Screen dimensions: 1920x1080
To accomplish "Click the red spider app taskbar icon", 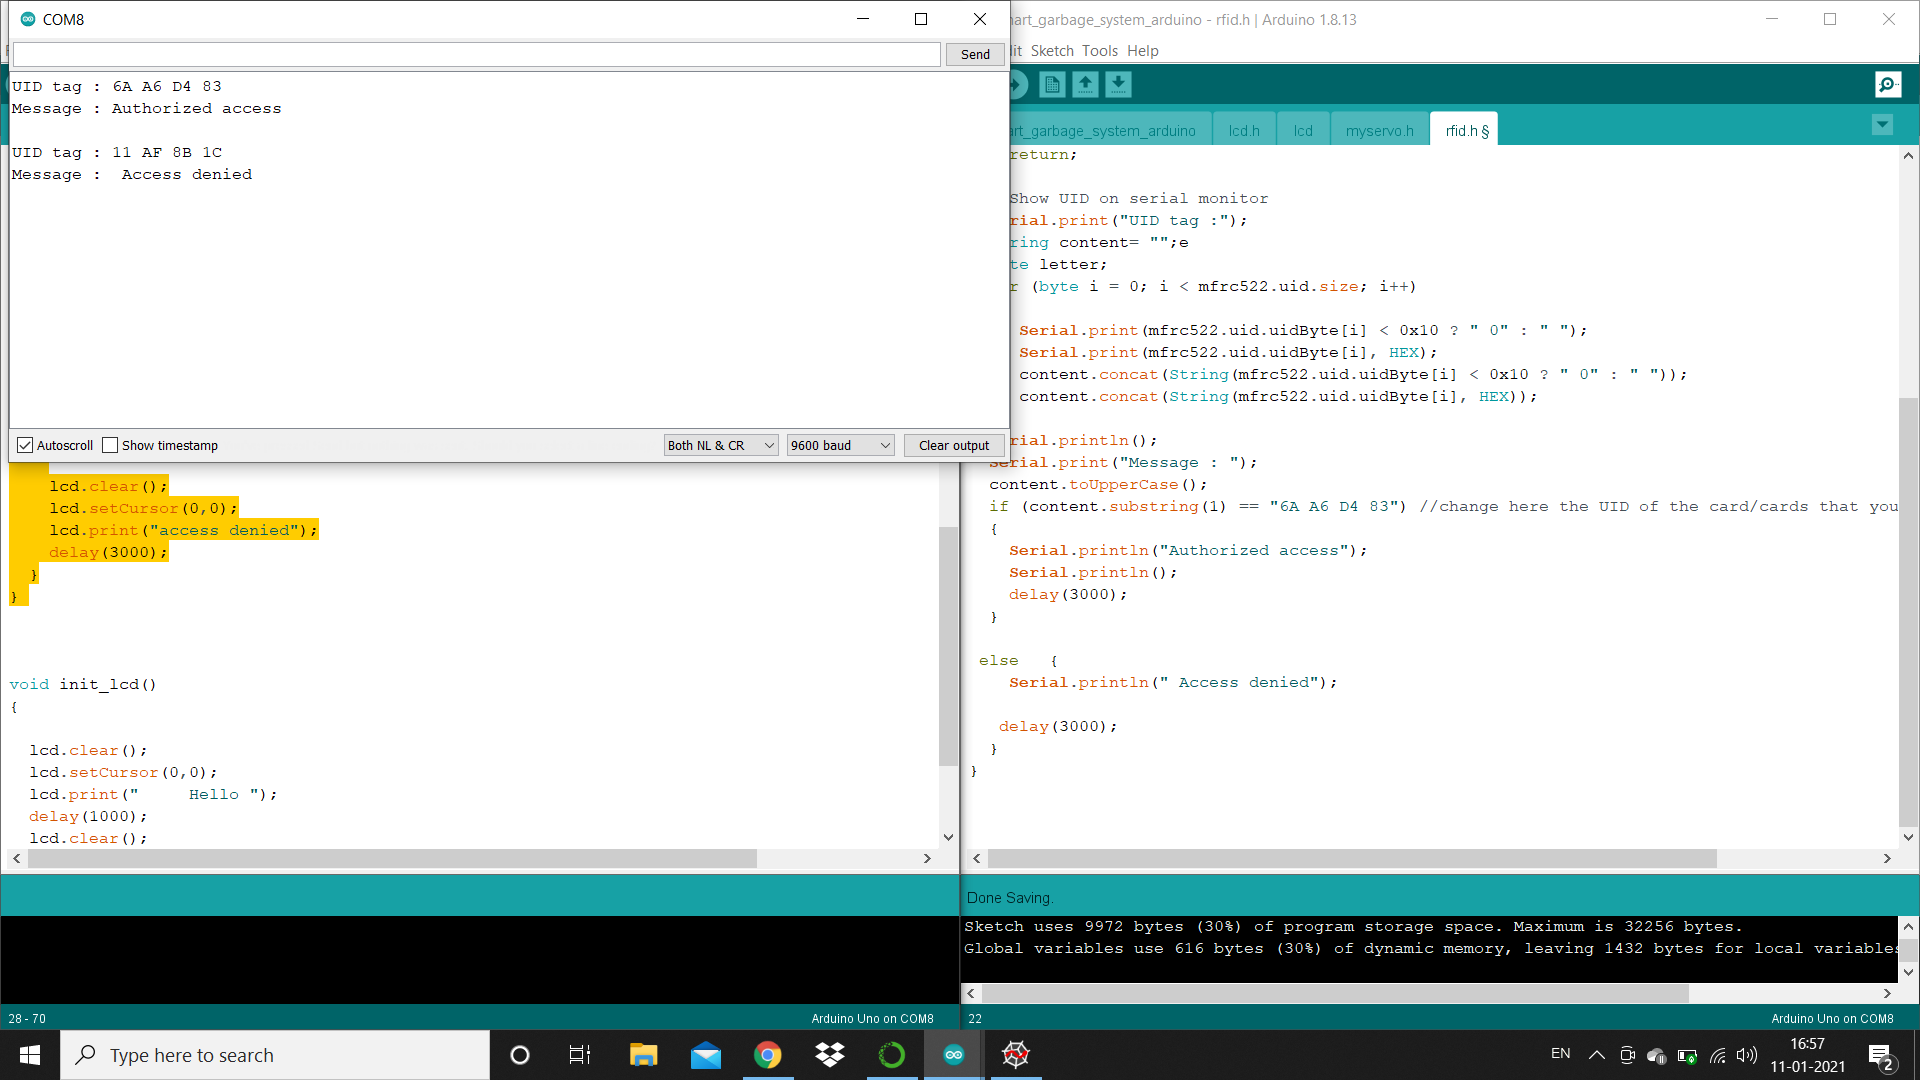I will (x=1016, y=1055).
